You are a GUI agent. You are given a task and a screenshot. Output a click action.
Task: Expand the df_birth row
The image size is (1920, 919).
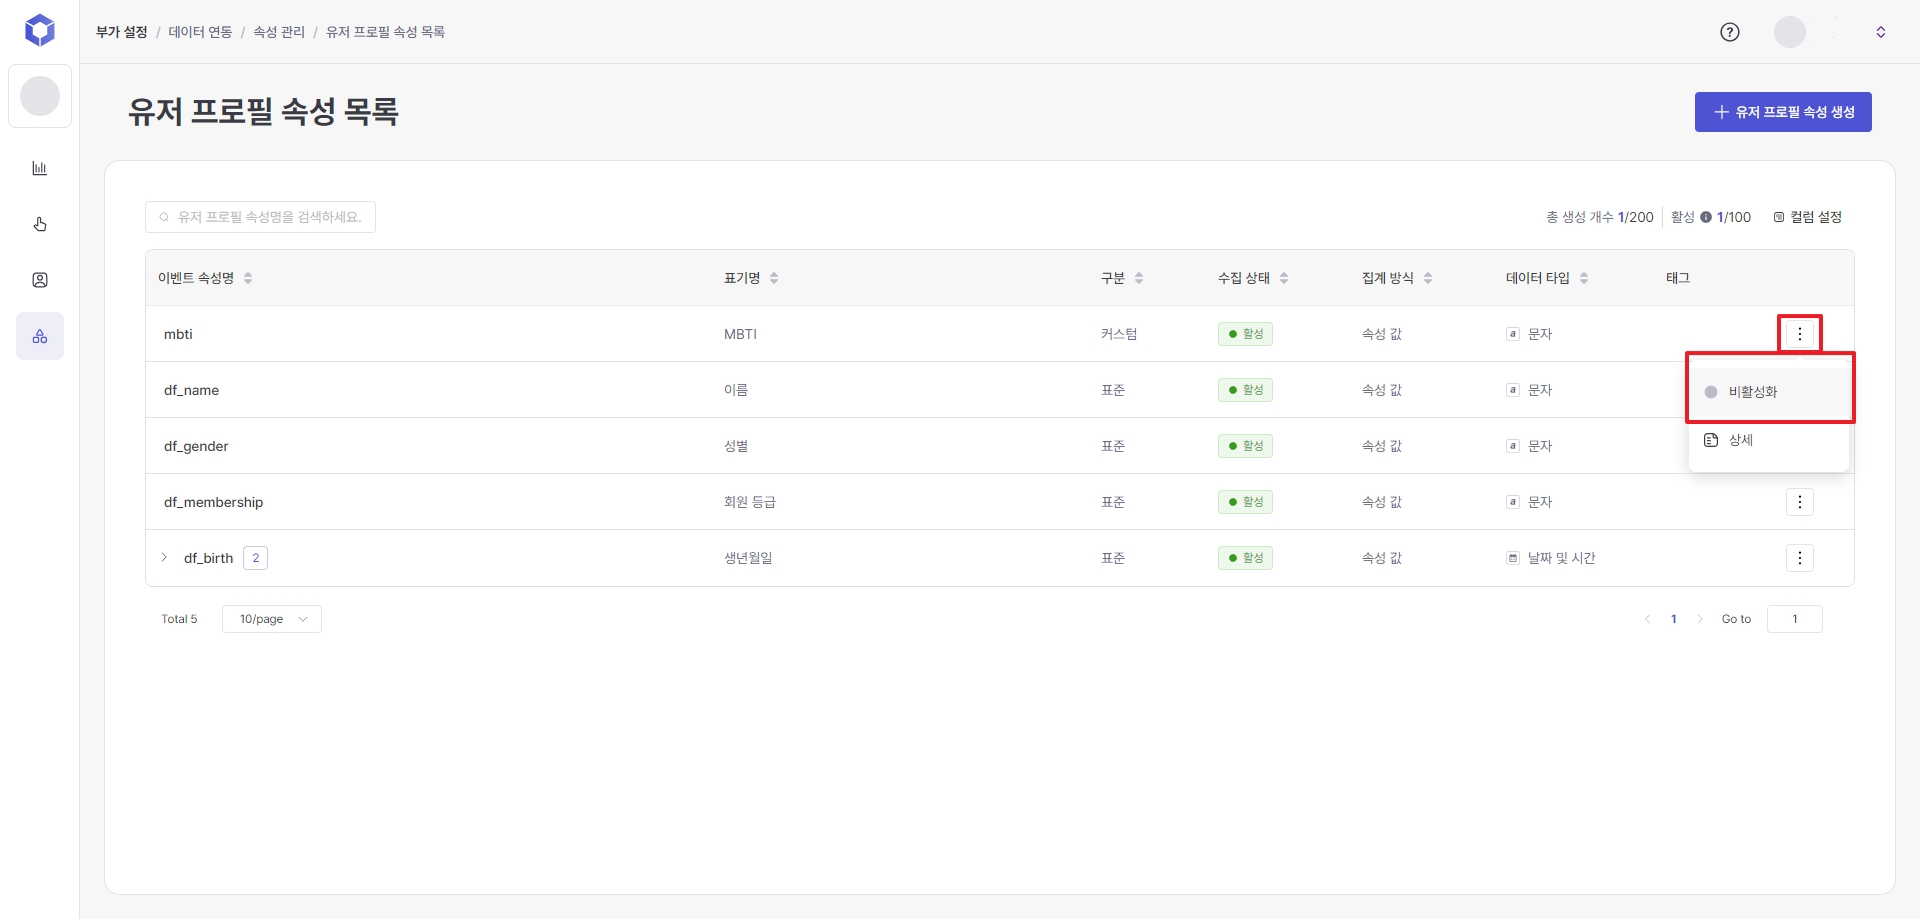coord(165,558)
